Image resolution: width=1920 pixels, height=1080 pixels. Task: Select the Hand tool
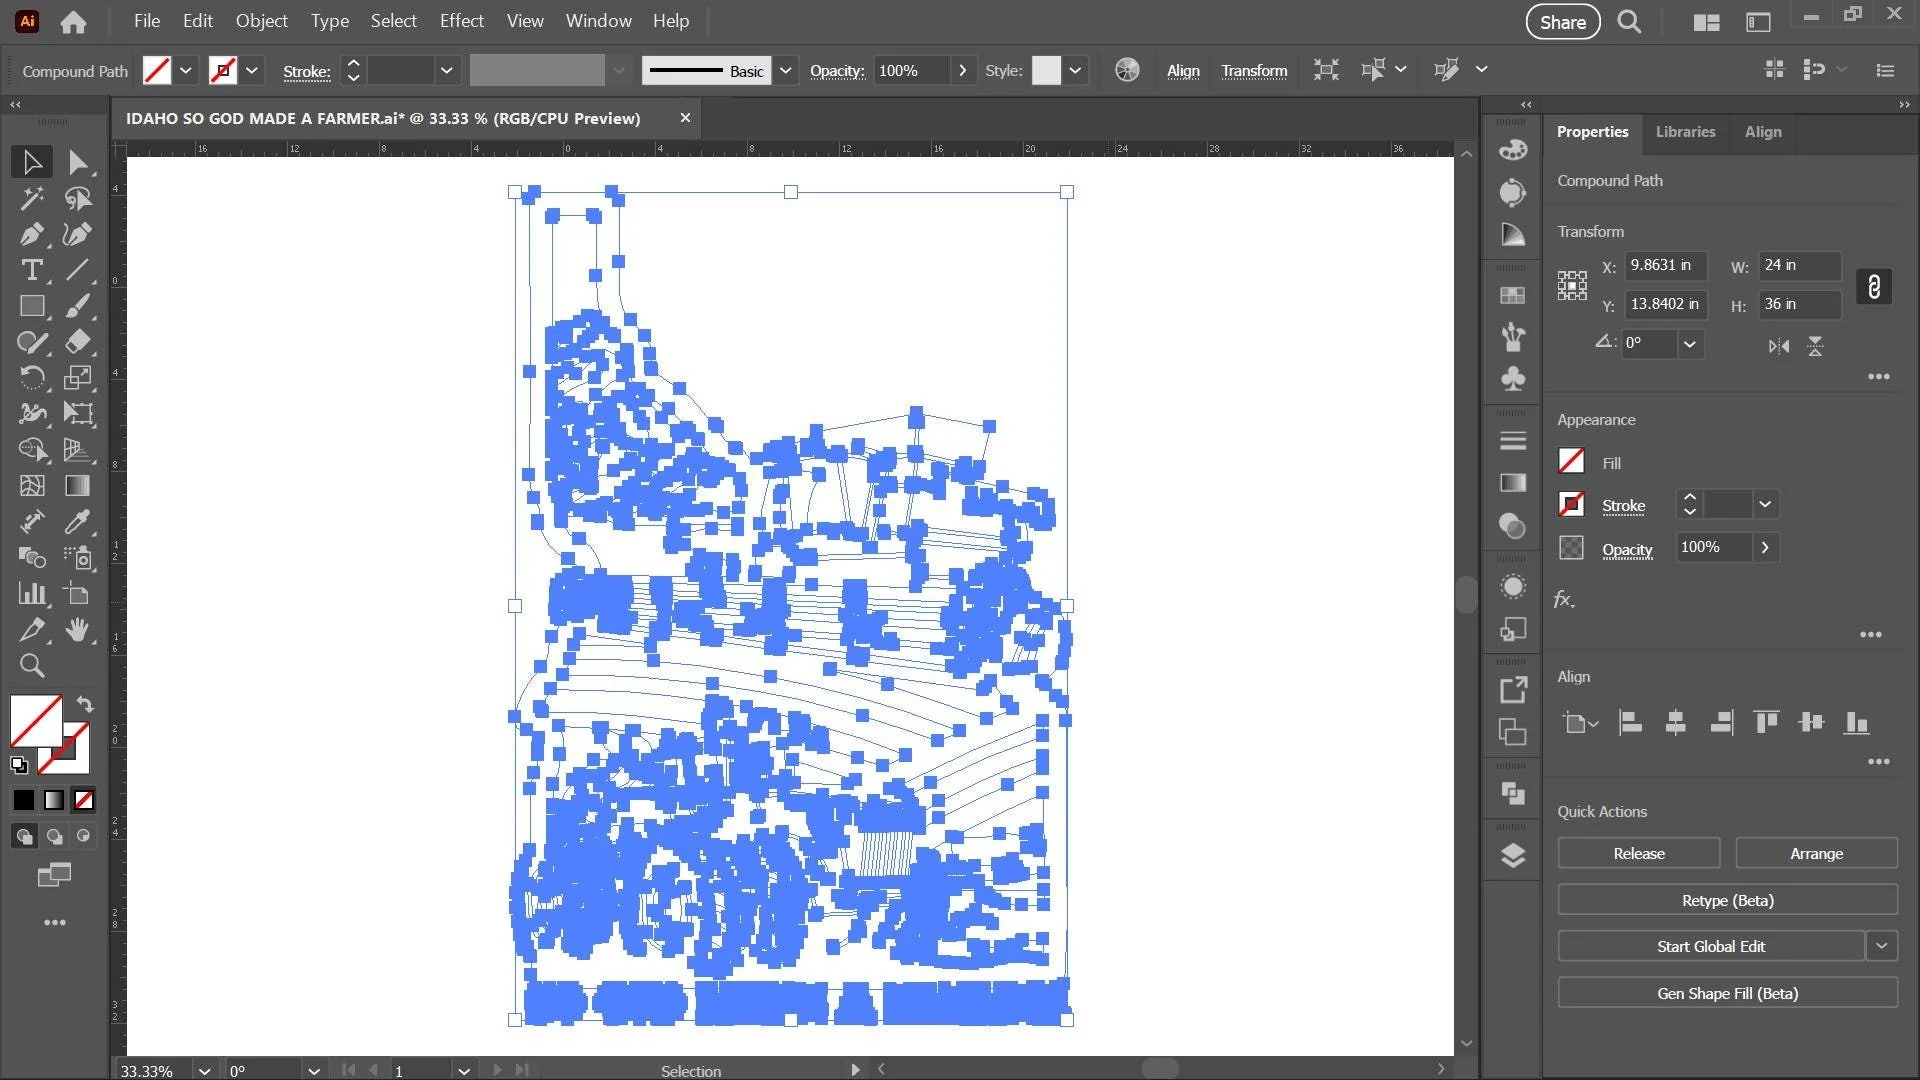click(x=77, y=630)
